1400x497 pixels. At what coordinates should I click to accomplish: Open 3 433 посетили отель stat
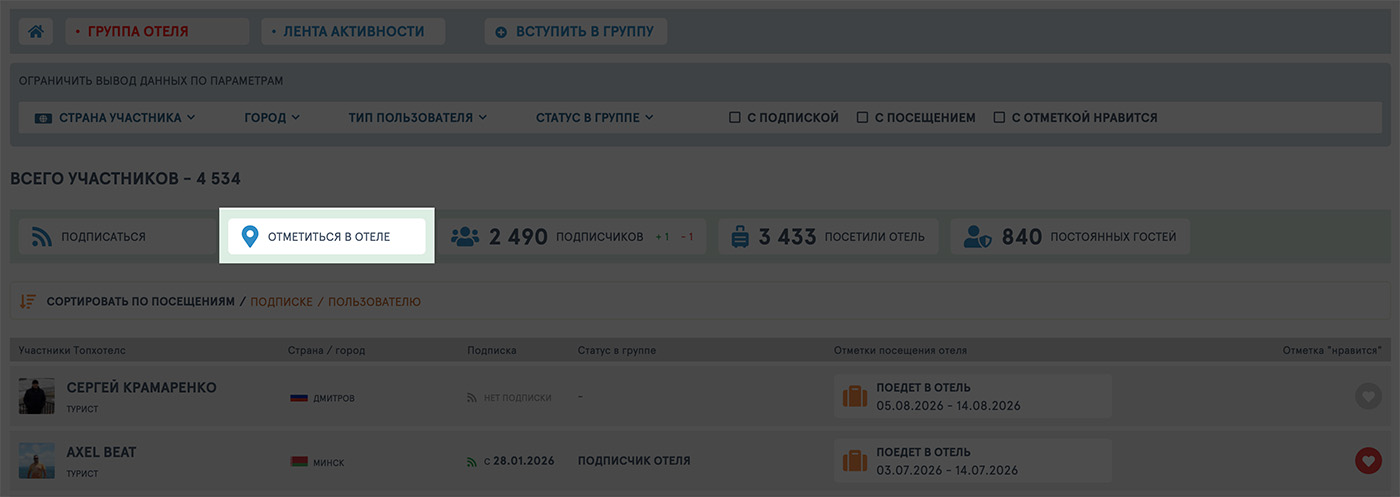coord(828,237)
